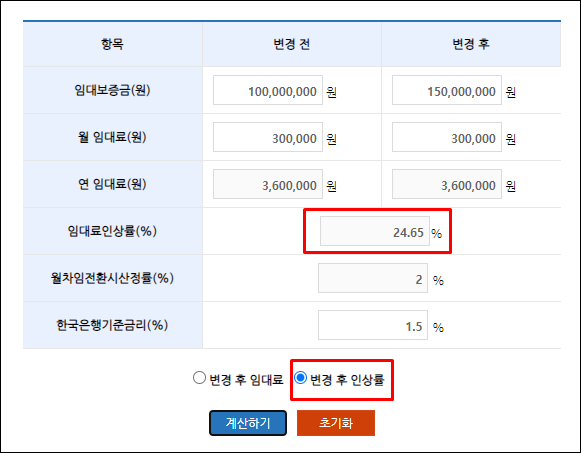Click the 초기화 reset button
This screenshot has width=581, height=453.
point(336,423)
